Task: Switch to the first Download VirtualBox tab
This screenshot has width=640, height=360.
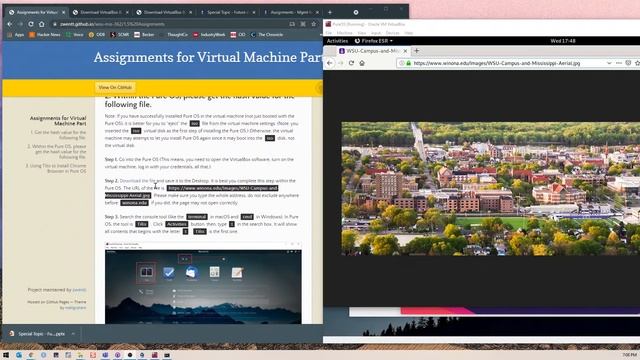Action: pos(100,12)
